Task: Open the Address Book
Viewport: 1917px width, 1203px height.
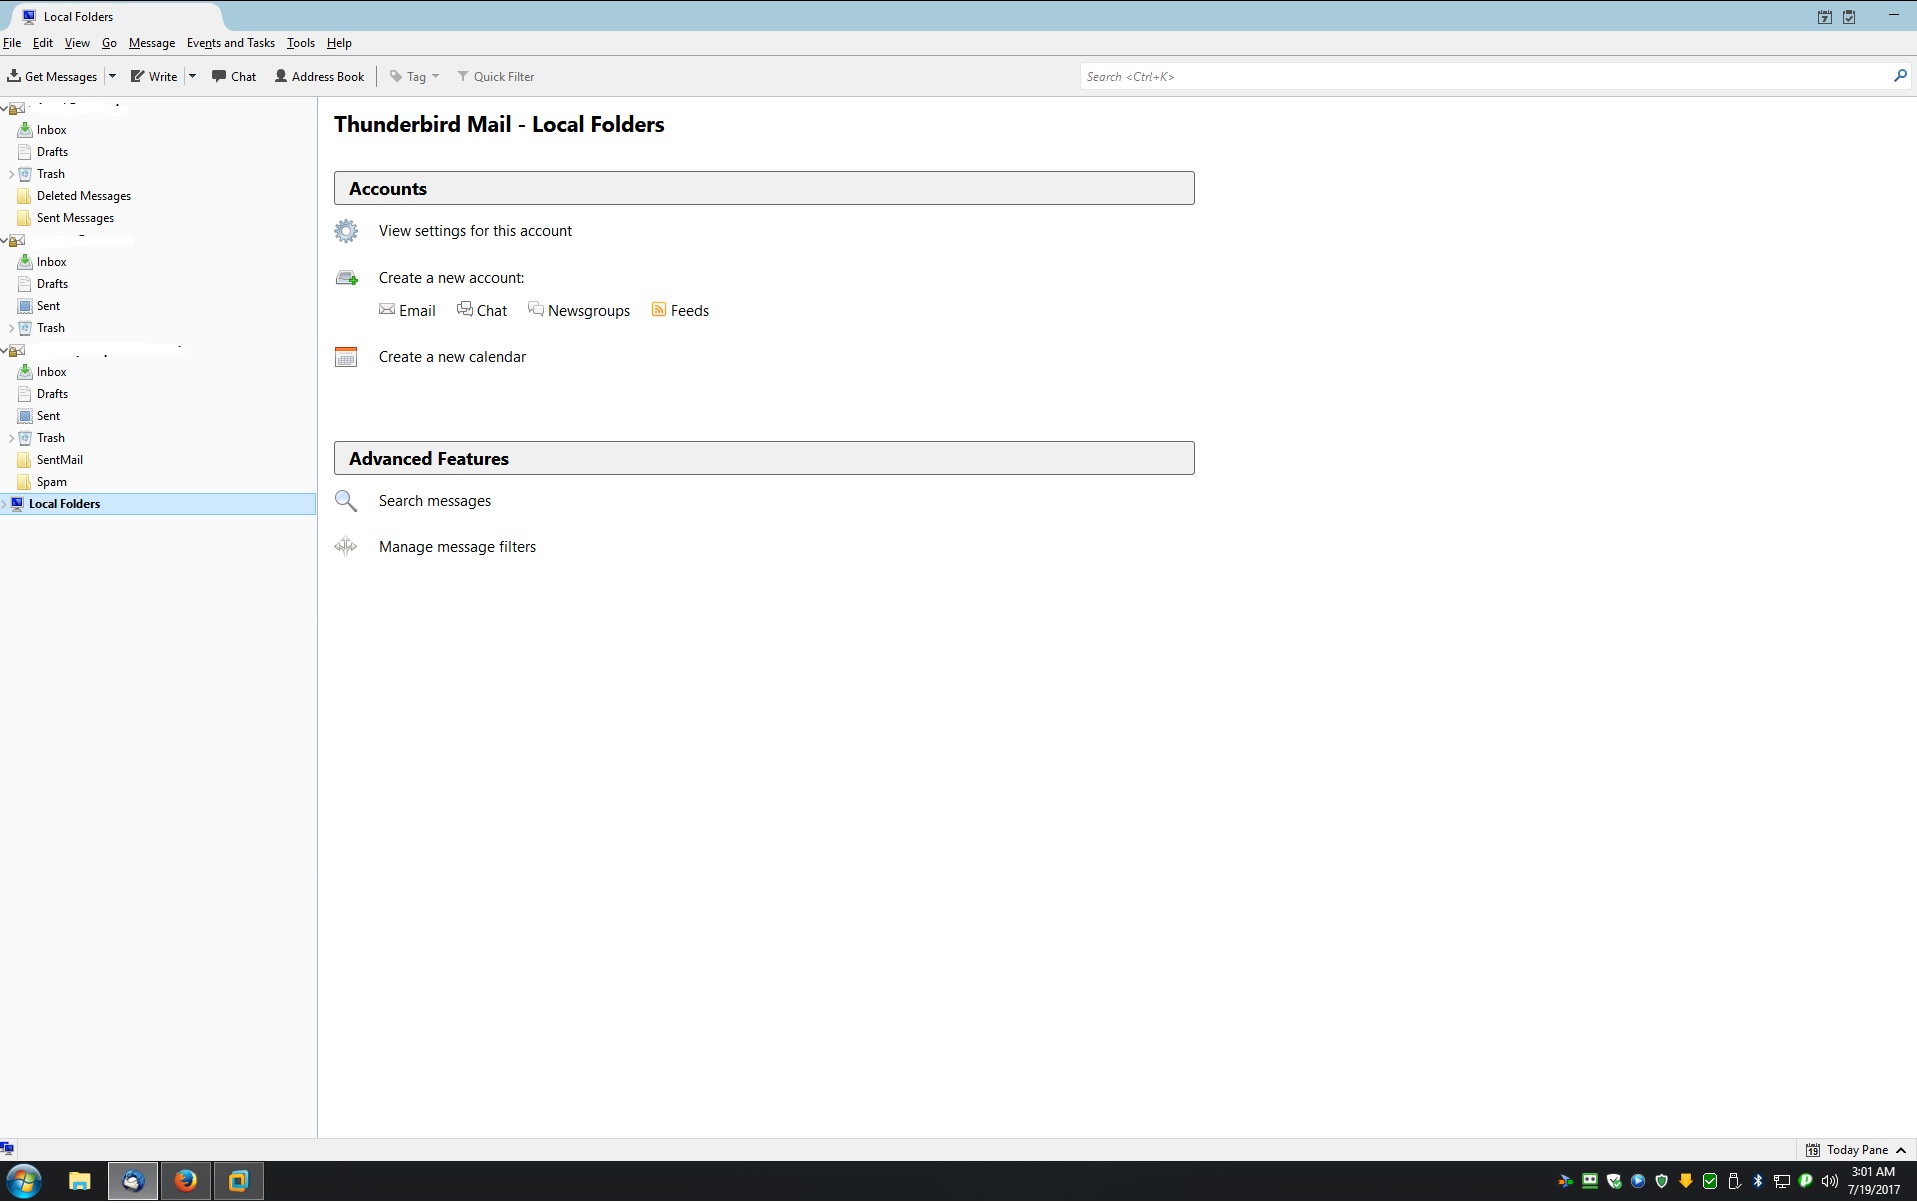Action: coord(320,76)
